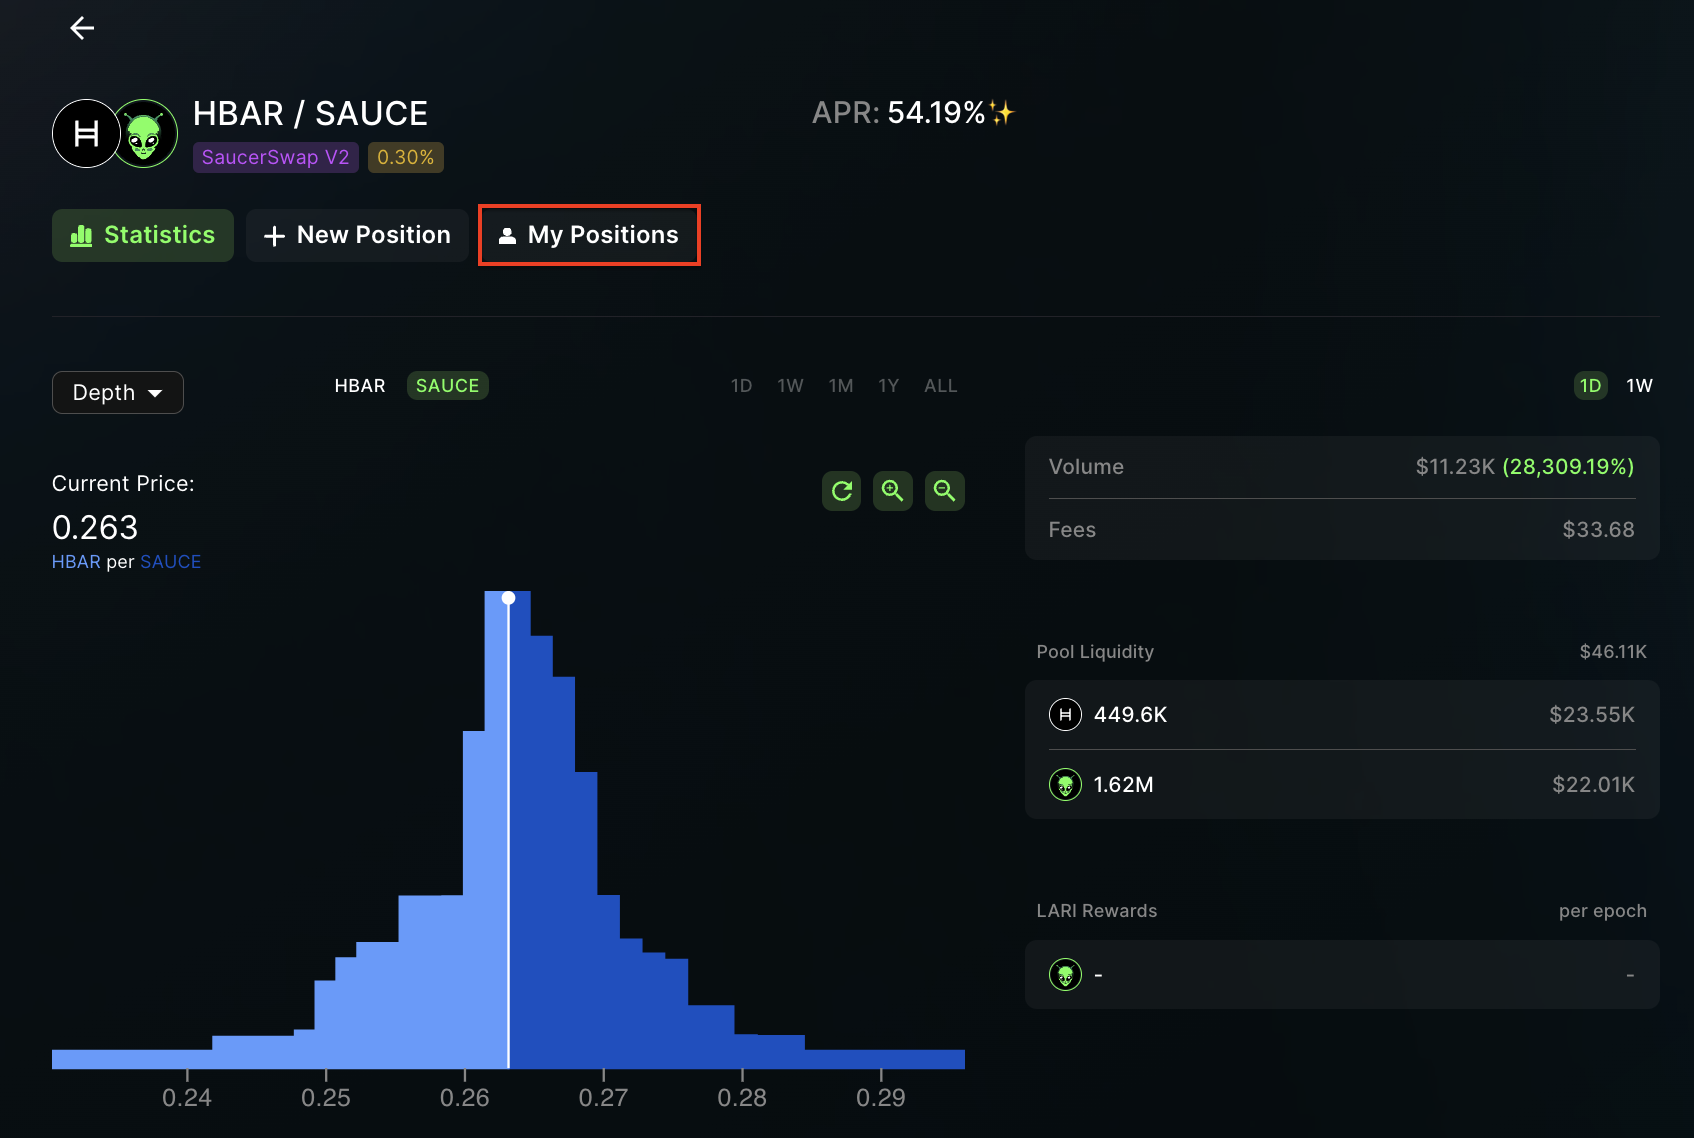Go back using the arrow icon

[82, 28]
